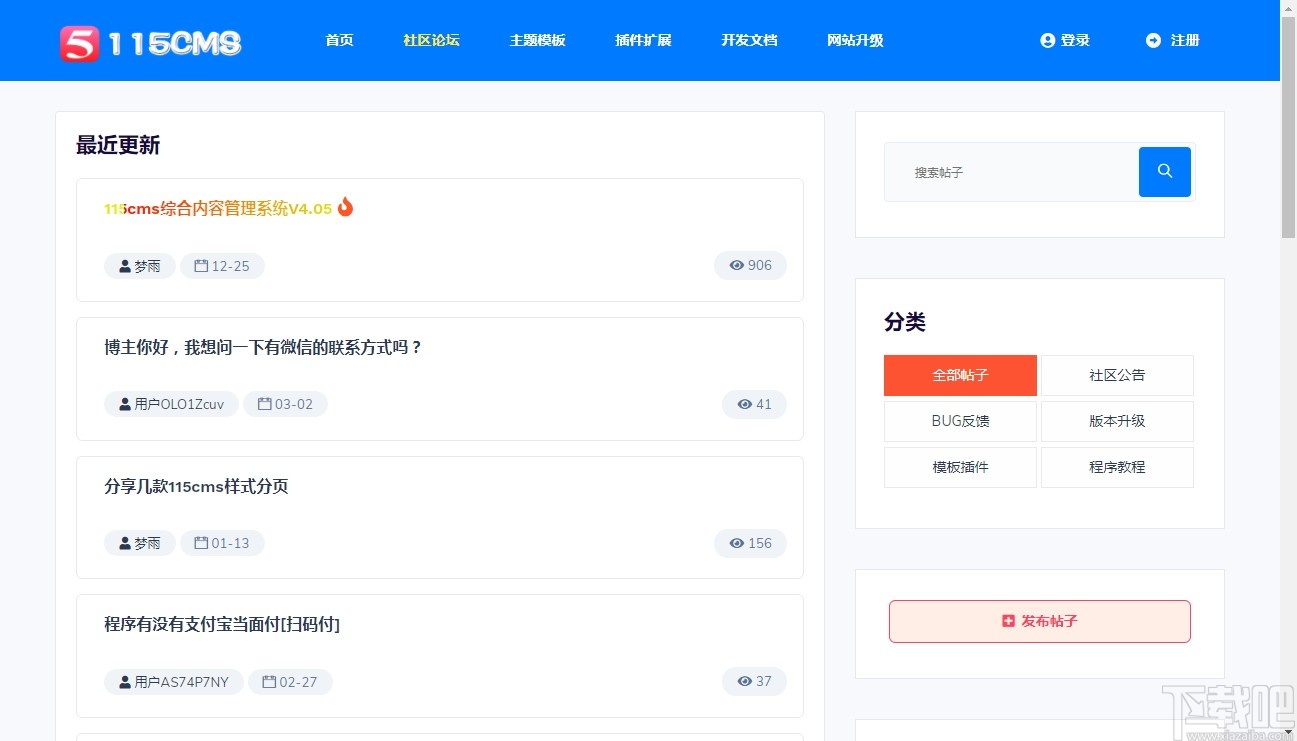Click the user icon beside 用户OLO1Zcuv
1297x741 pixels.
[125, 404]
